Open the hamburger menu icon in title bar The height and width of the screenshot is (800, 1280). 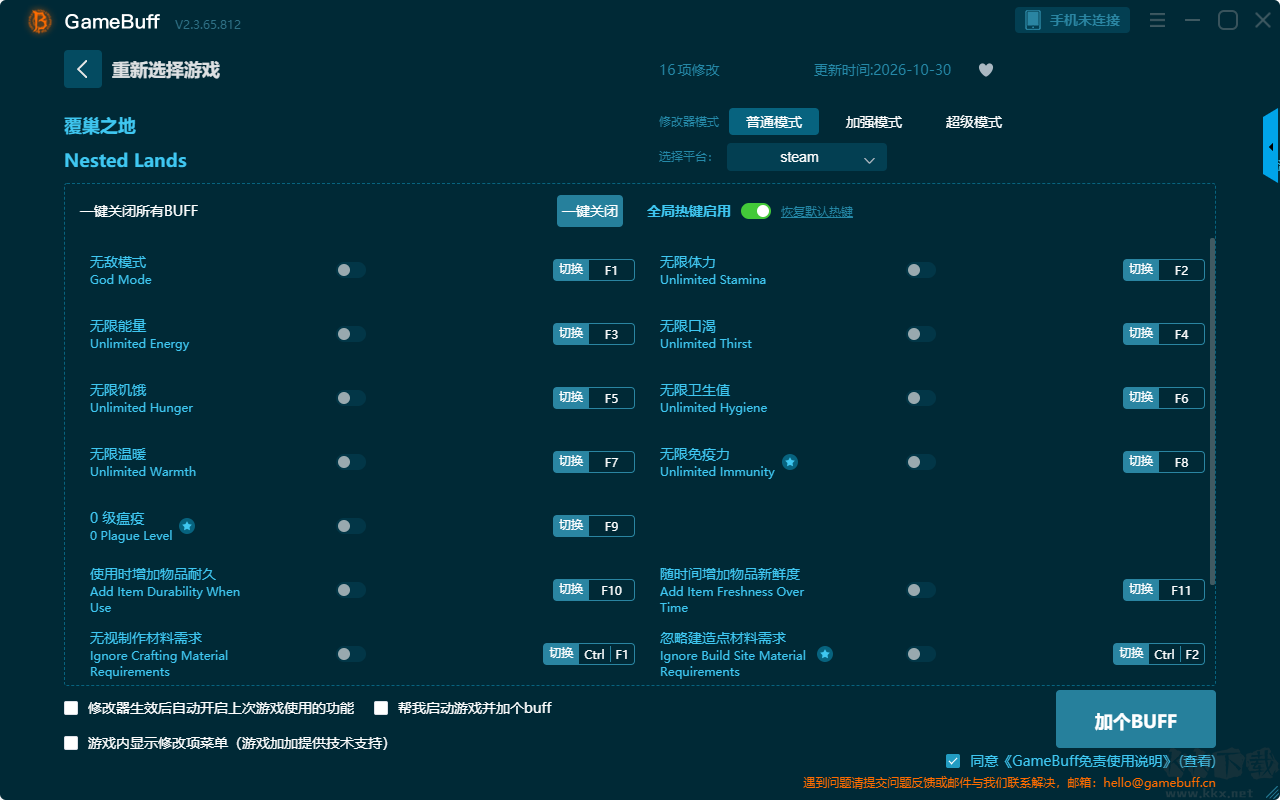click(1157, 20)
